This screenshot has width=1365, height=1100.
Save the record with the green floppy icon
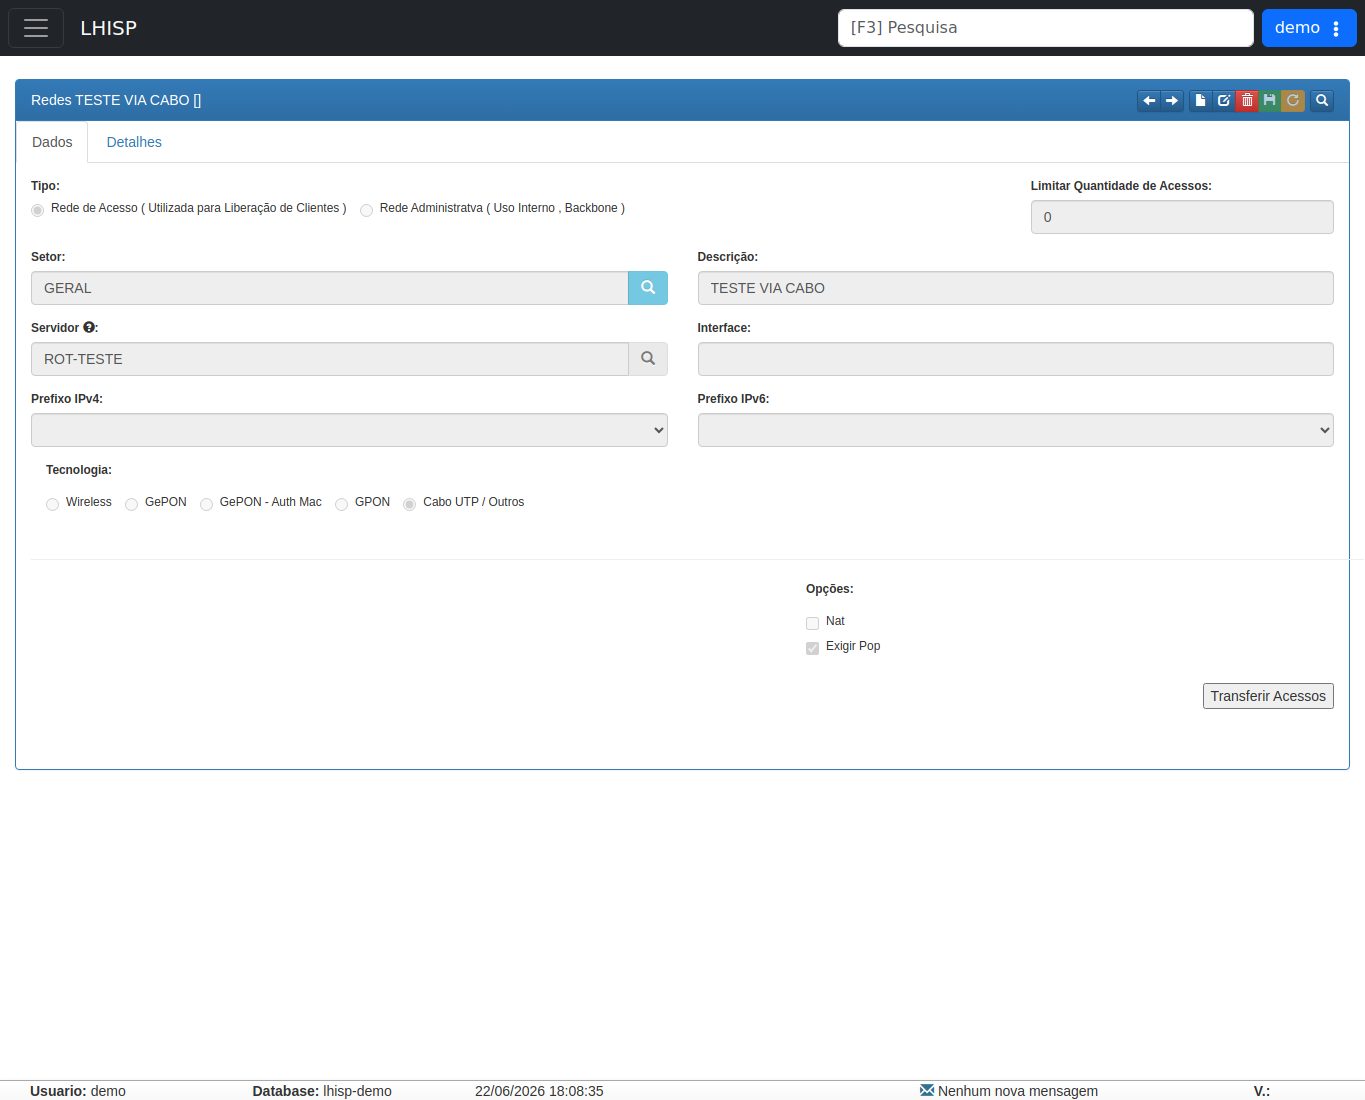pyautogui.click(x=1270, y=101)
